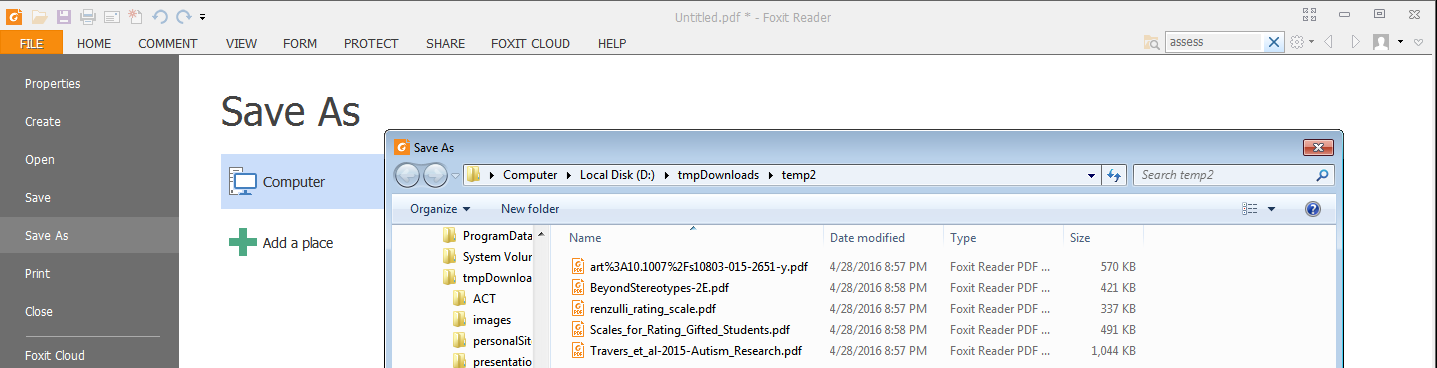Click the Foxit Reader logo in title bar
This screenshot has height=368, width=1437.
click(13, 17)
